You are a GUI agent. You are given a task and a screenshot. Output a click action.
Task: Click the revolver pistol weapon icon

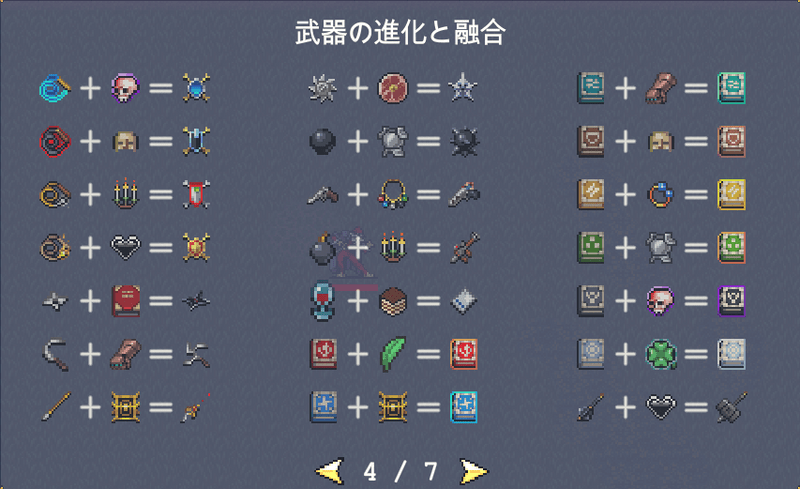tap(322, 195)
